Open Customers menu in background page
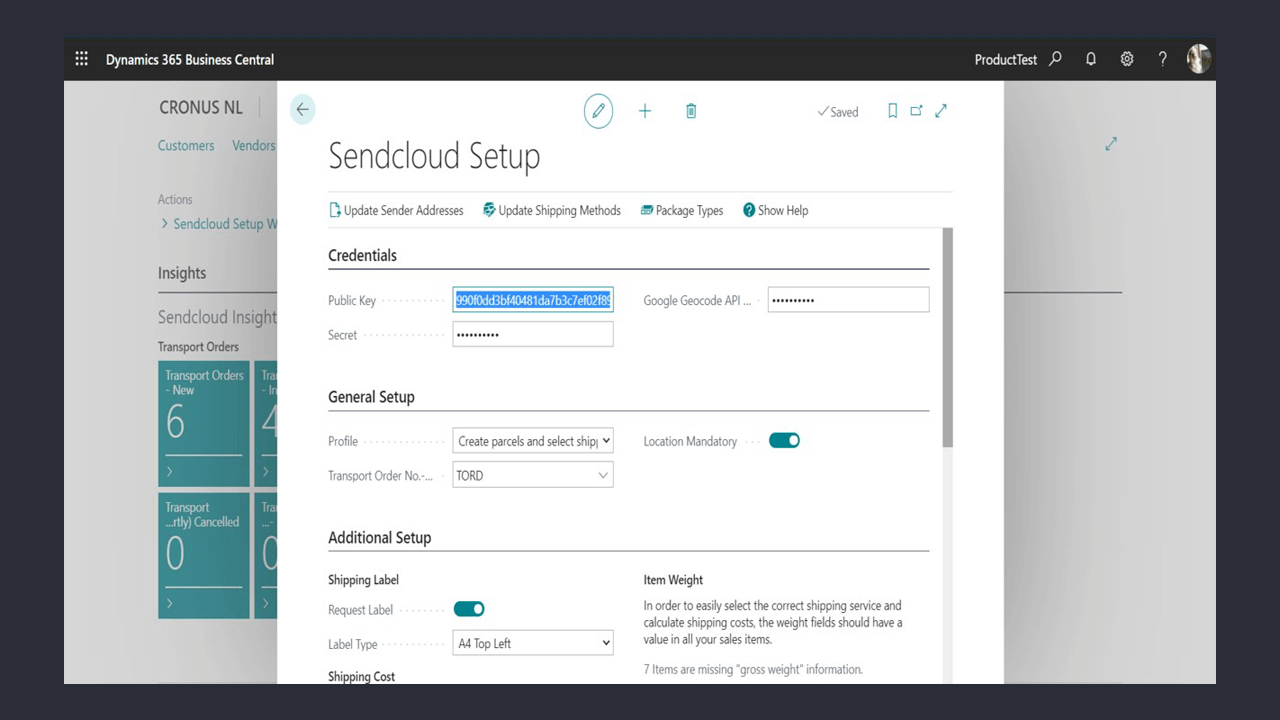 [x=186, y=145]
